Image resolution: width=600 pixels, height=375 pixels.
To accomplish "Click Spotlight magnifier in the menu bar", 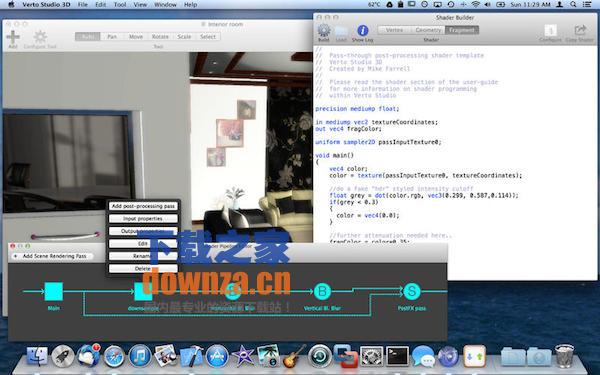I will click(573, 5).
